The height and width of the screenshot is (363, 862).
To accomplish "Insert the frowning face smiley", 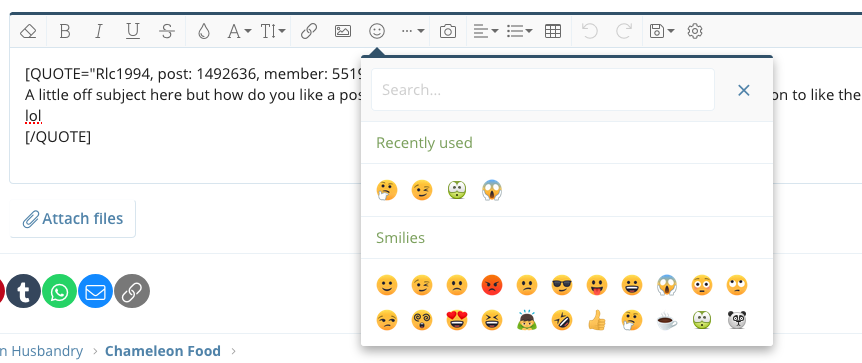I will click(x=457, y=285).
